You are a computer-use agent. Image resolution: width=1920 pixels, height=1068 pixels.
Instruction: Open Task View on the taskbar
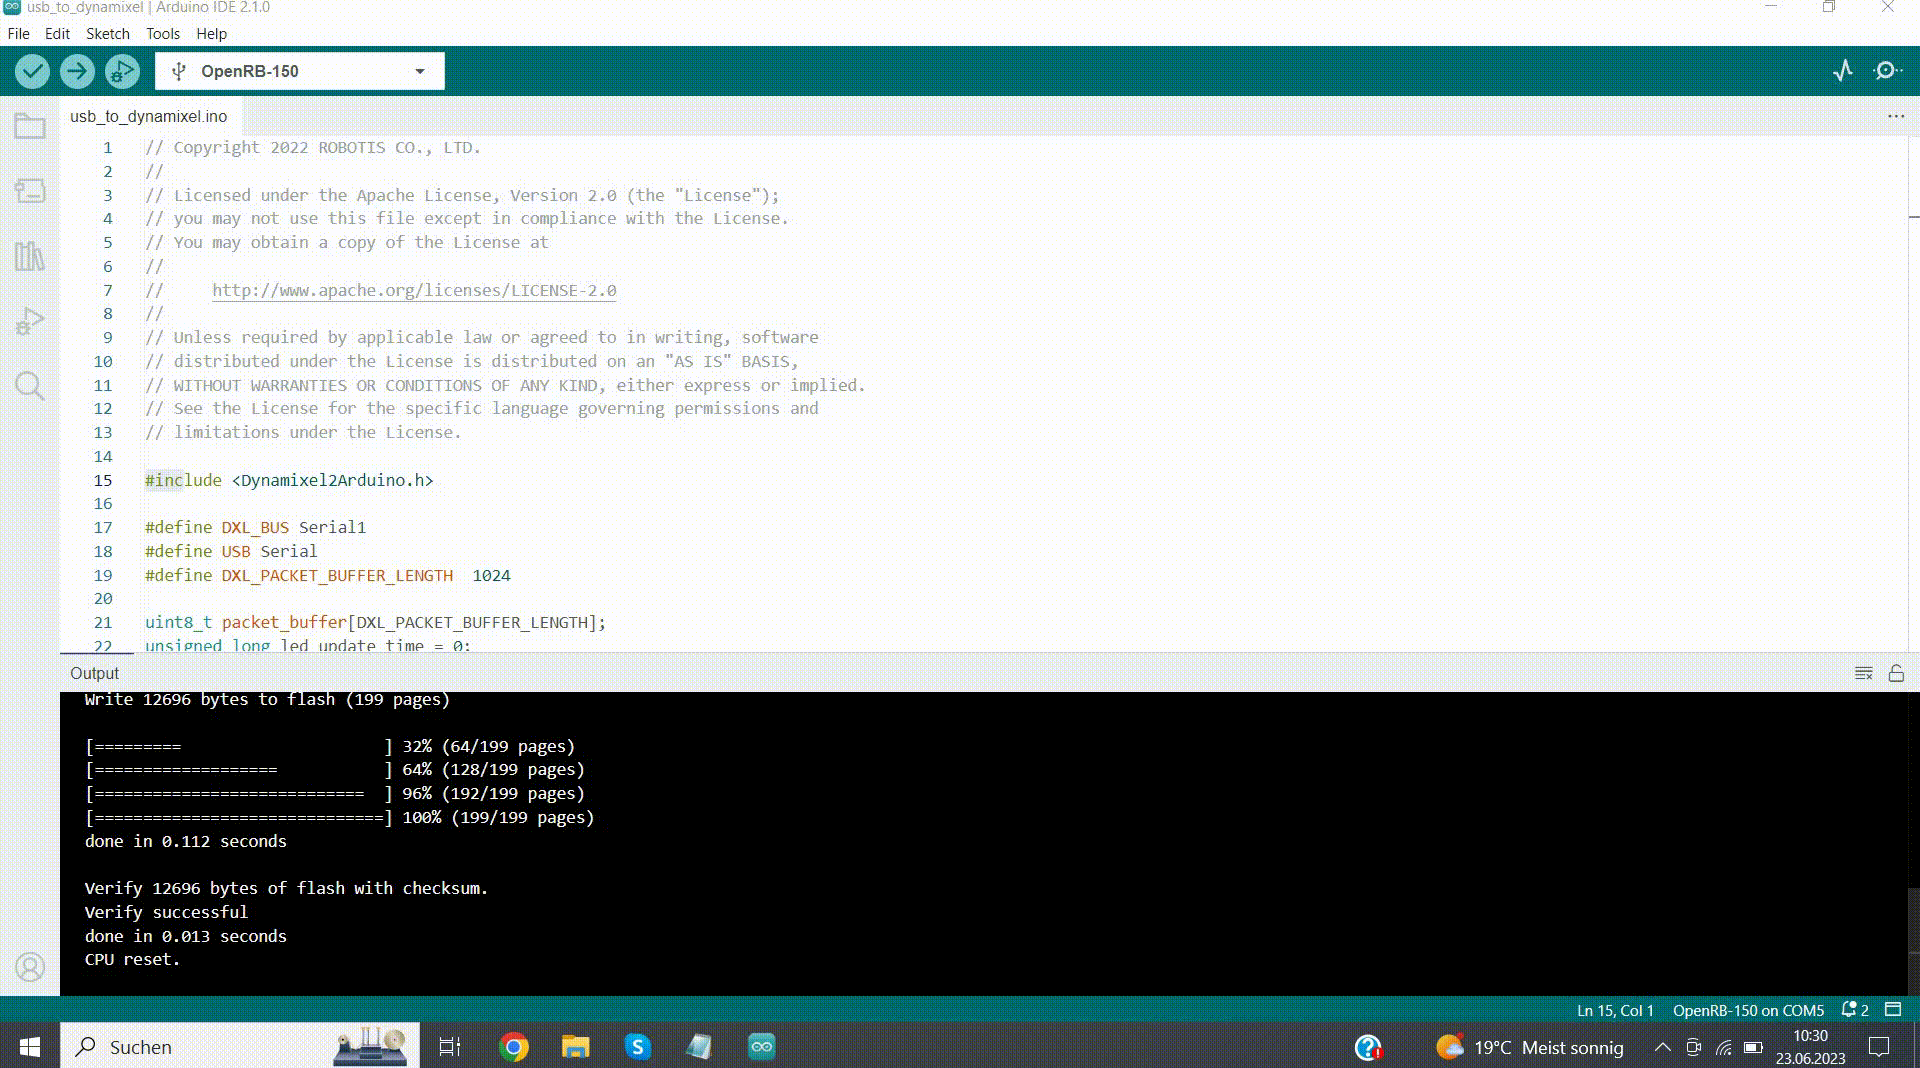[x=450, y=1046]
